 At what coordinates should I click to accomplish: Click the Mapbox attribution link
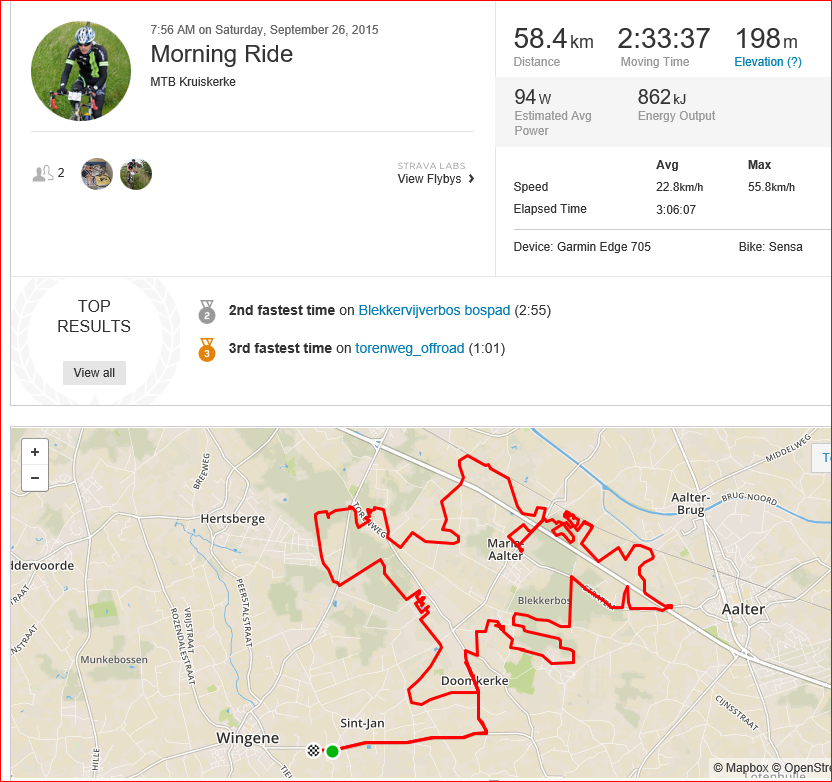(x=741, y=768)
